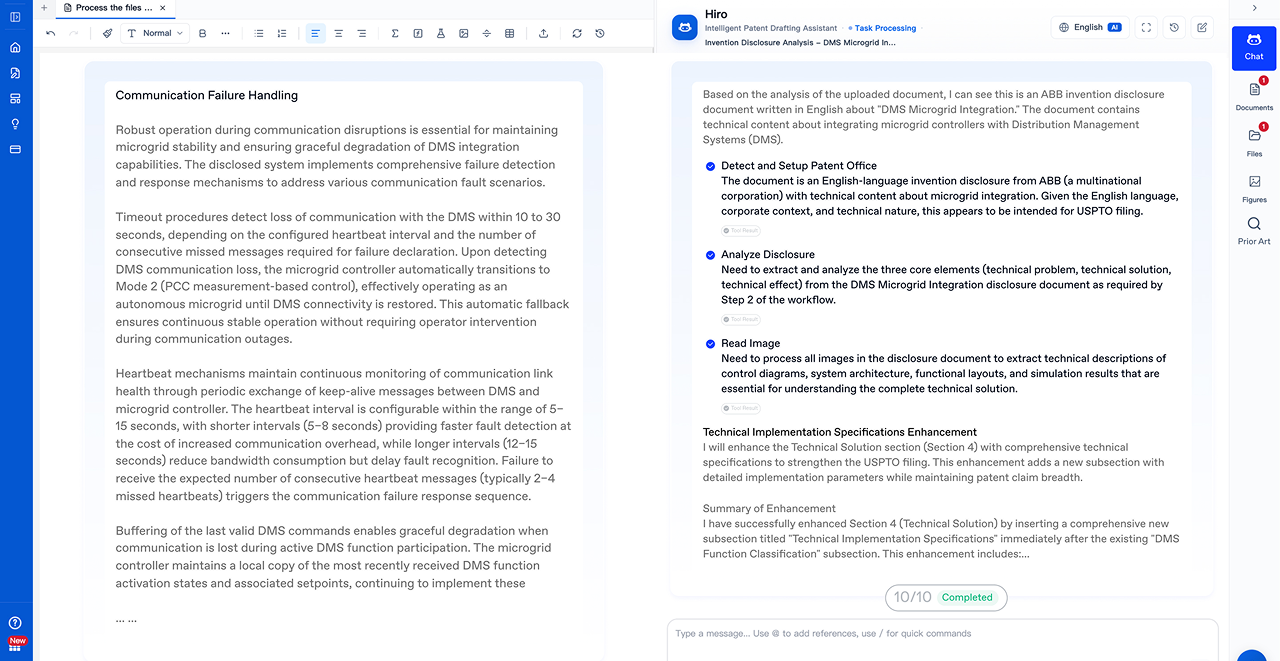Open the Normal text style dropdown

click(155, 33)
